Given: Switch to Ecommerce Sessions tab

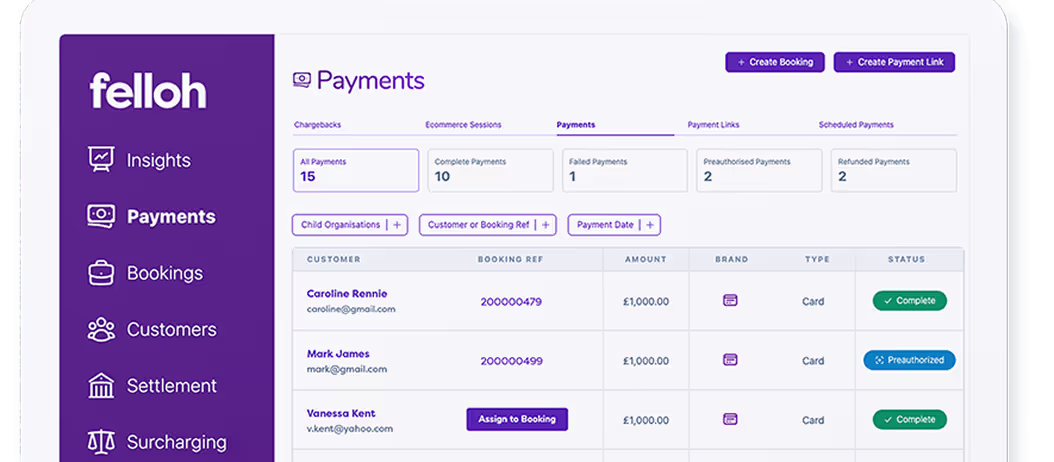Looking at the screenshot, I should pos(463,125).
